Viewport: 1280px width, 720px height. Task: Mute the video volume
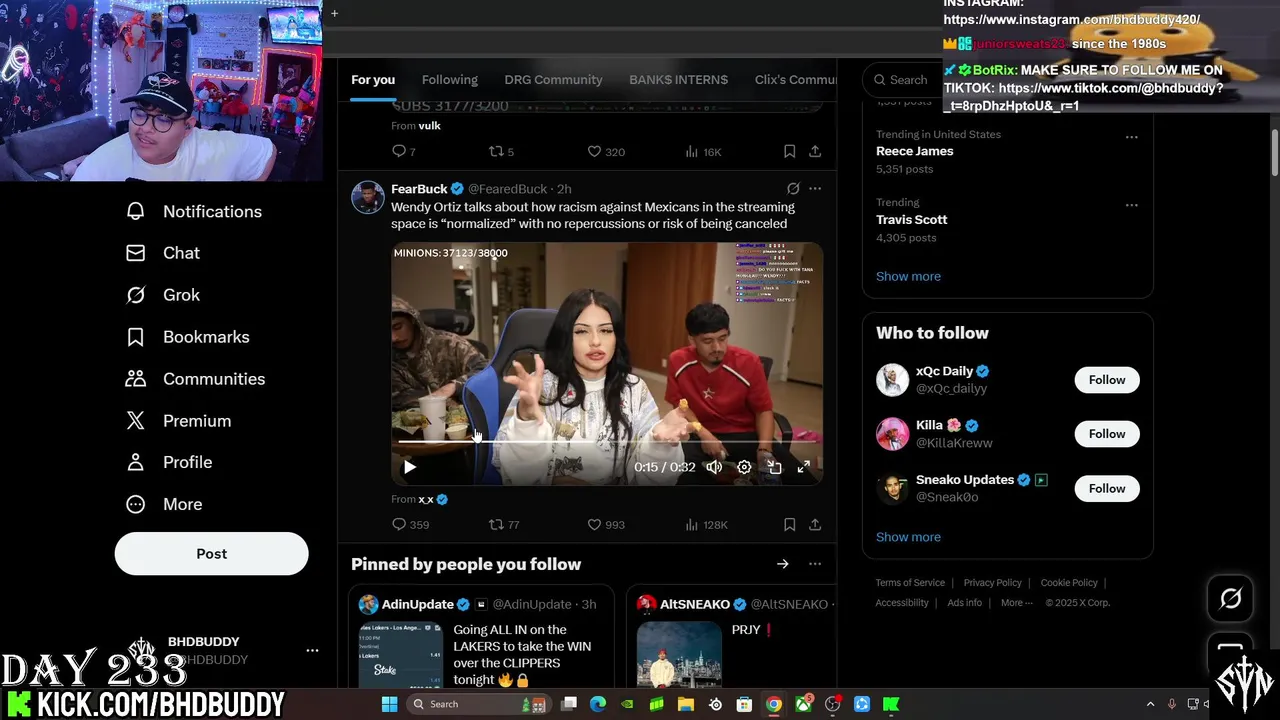pyautogui.click(x=714, y=467)
